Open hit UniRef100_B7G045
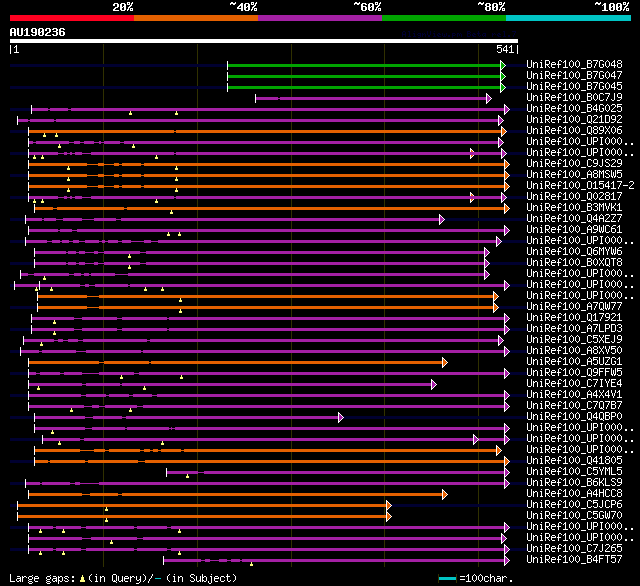Viewport: 640px width, 586px height. click(574, 86)
